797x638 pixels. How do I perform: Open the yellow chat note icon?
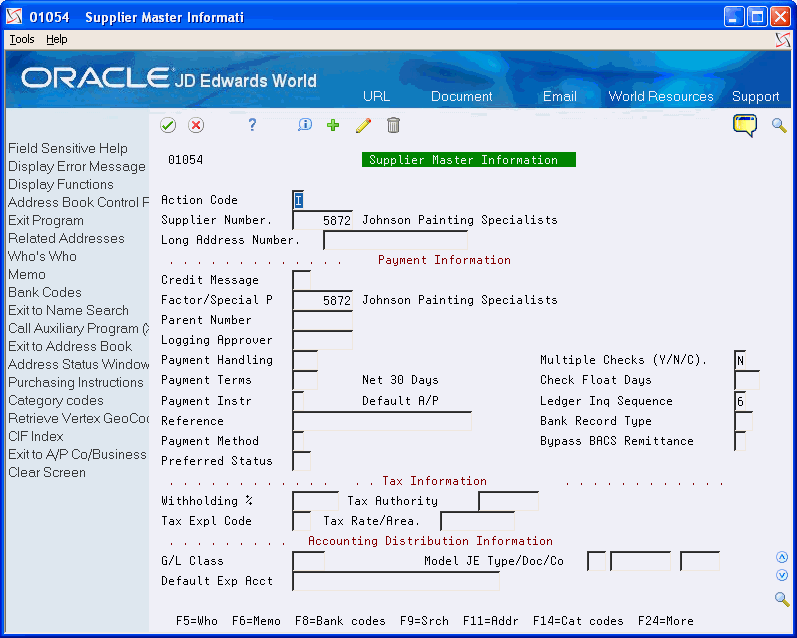point(745,125)
